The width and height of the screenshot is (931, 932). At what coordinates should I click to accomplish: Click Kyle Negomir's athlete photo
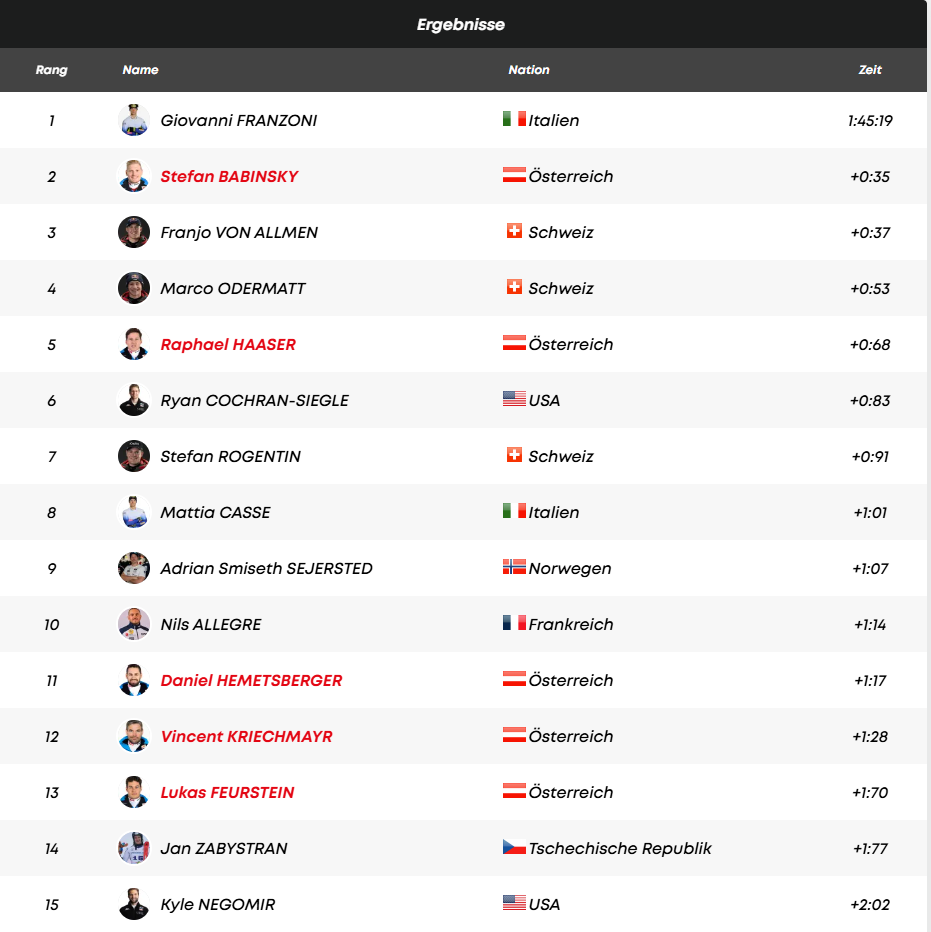134,904
